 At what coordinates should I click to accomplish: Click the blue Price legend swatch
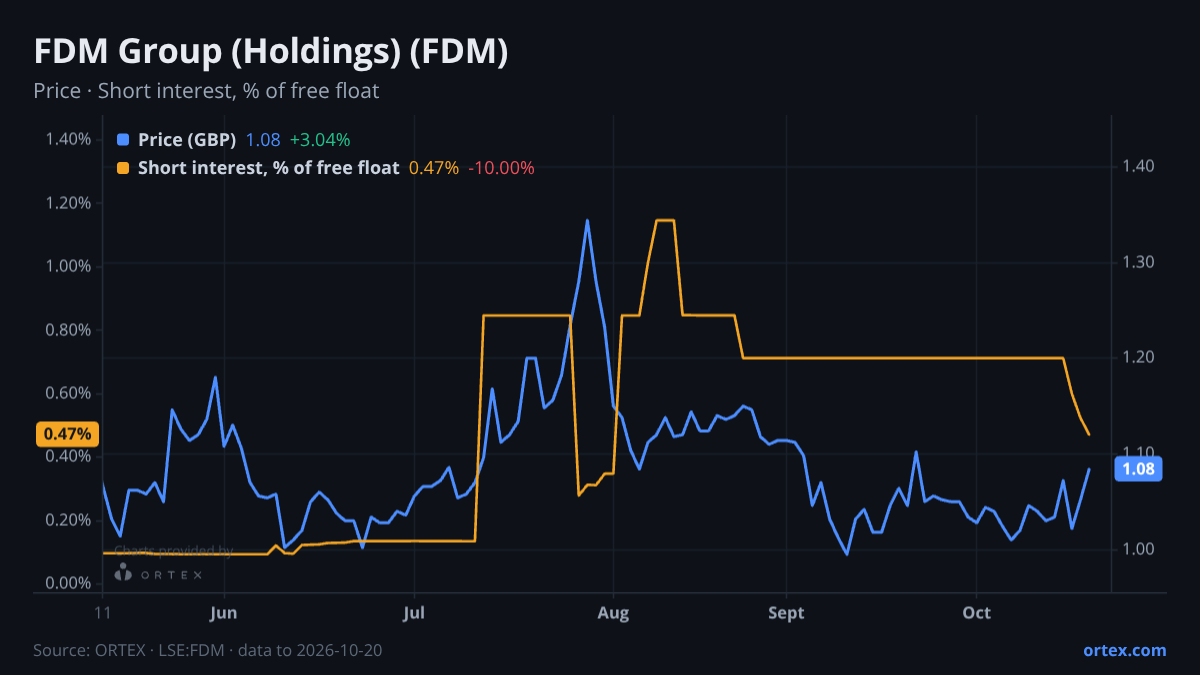coord(123,139)
